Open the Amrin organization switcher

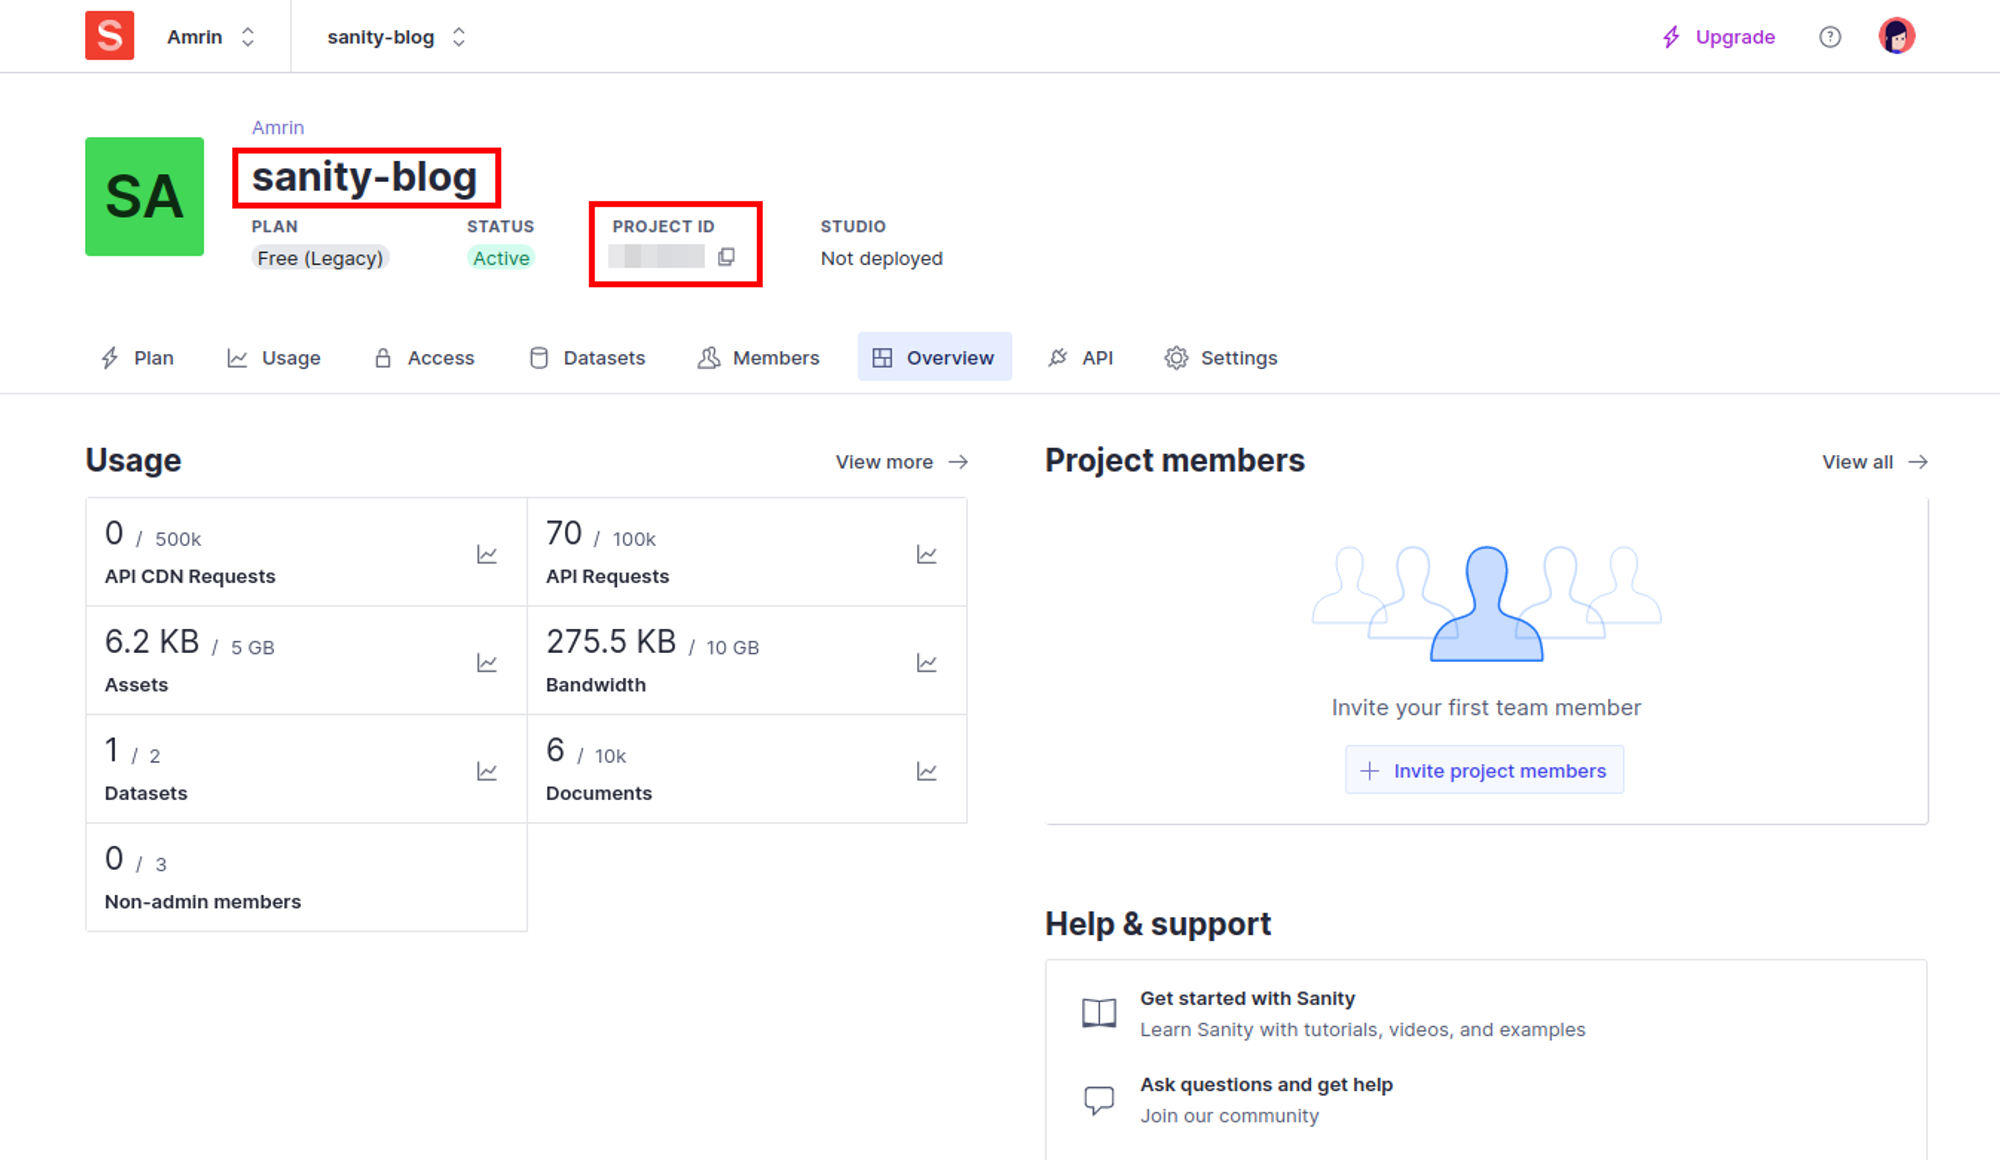coord(211,37)
